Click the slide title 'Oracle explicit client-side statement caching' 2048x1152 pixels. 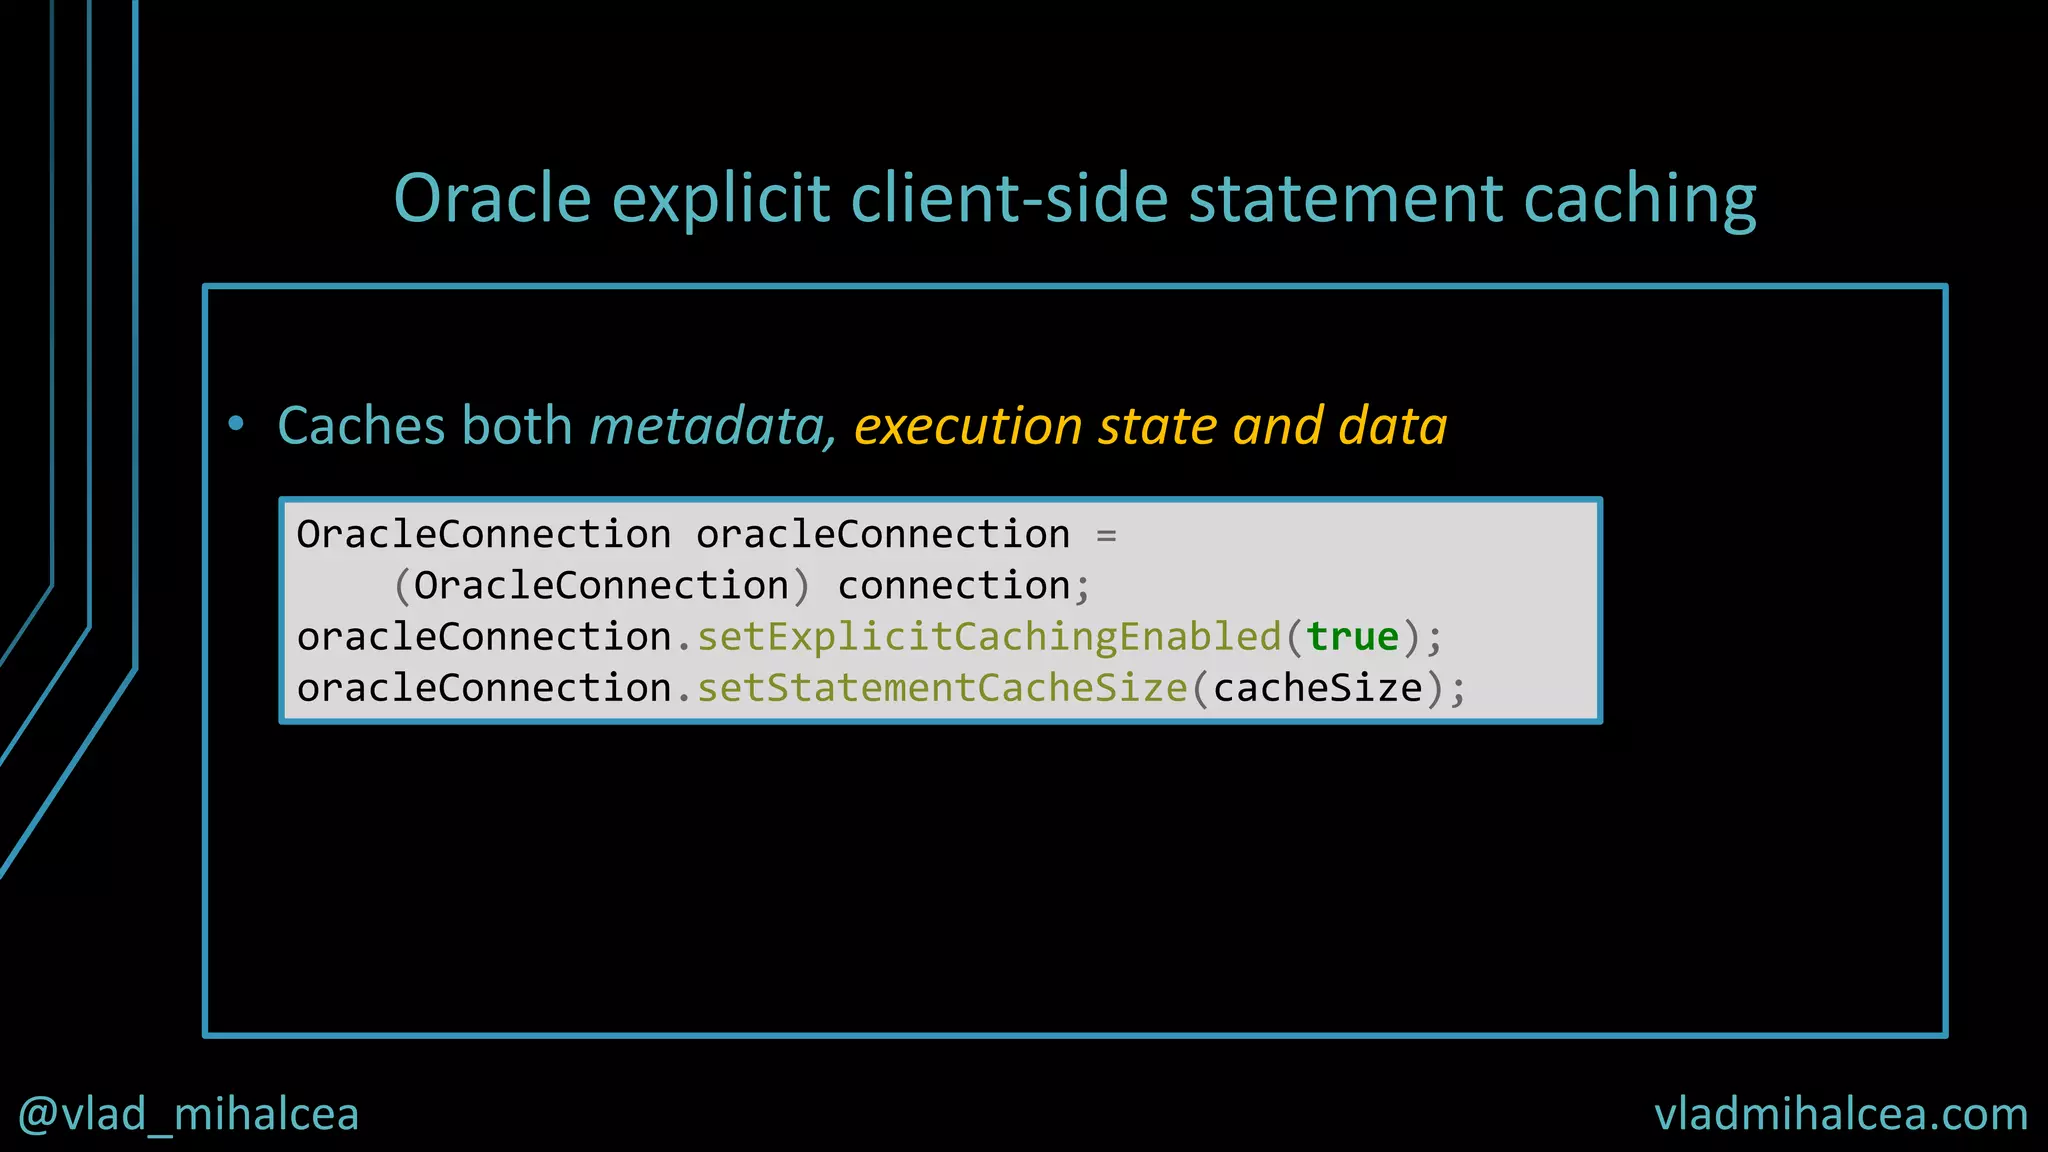point(1075,199)
